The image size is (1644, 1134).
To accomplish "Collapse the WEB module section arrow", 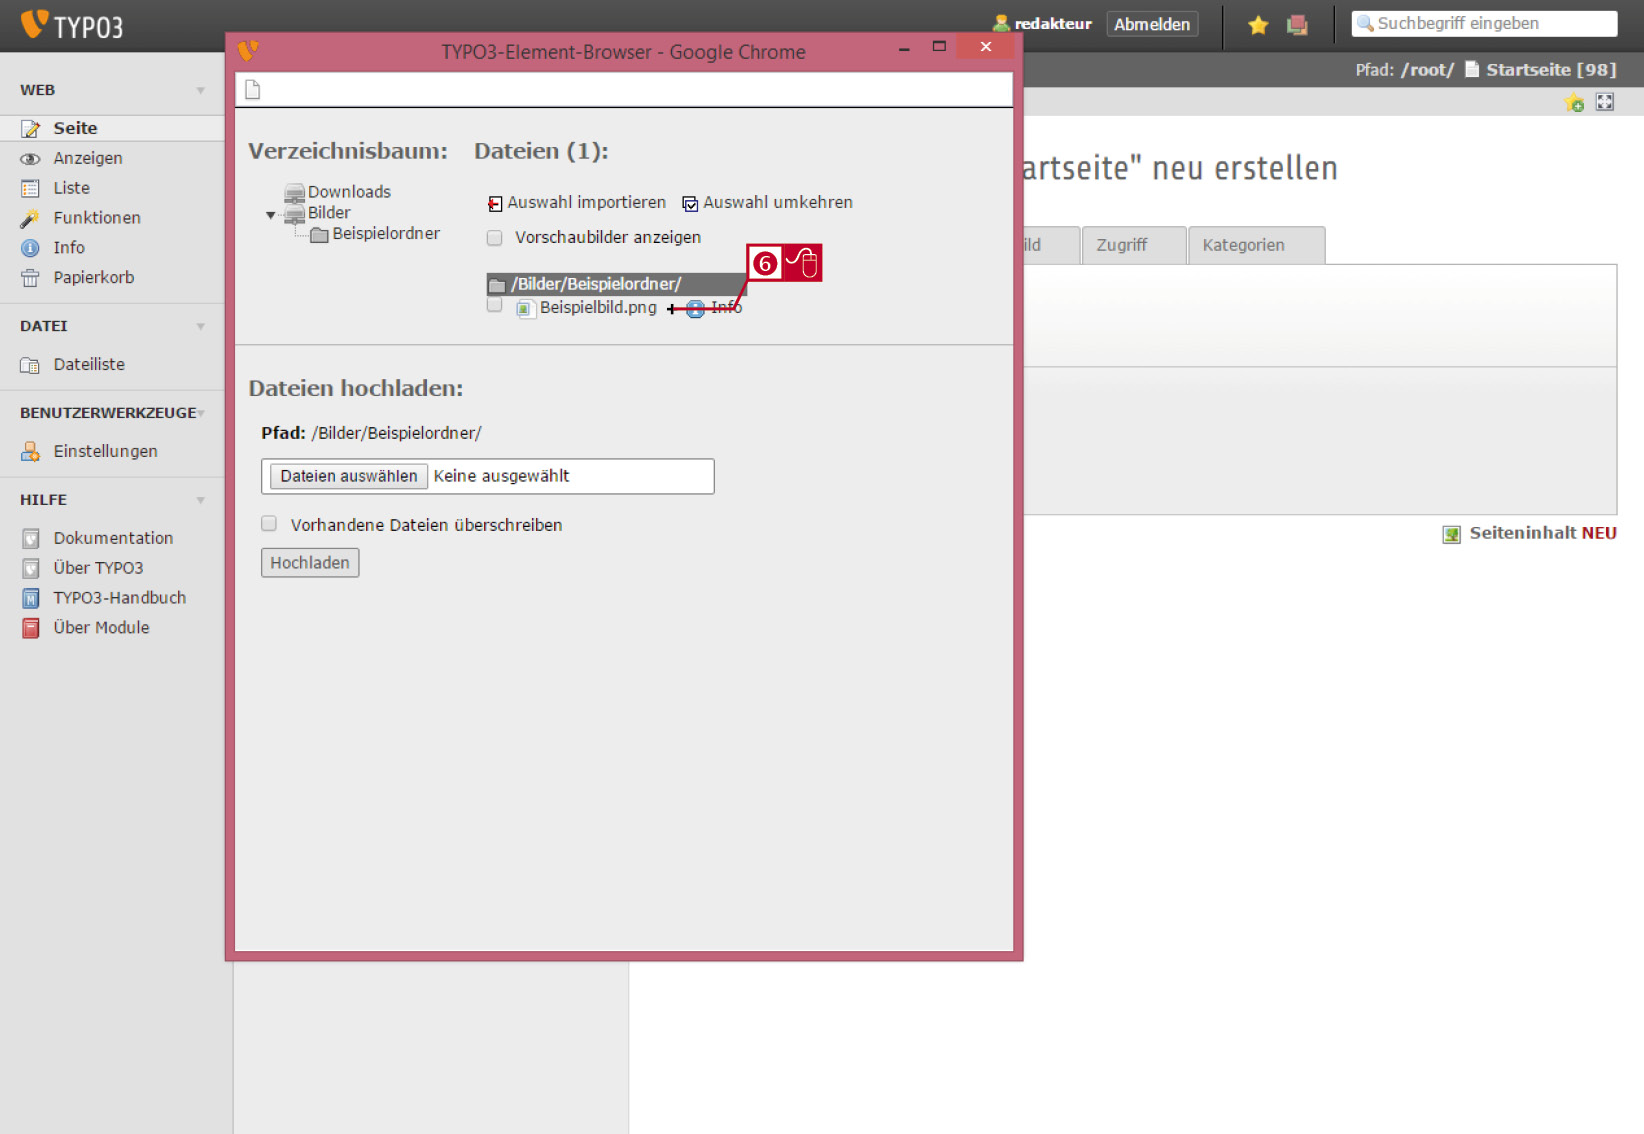I will 201,91.
